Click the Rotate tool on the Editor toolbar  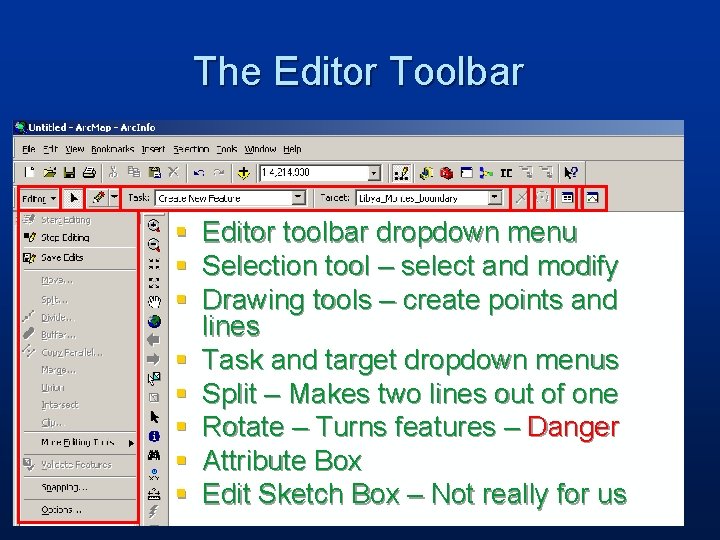tap(543, 198)
